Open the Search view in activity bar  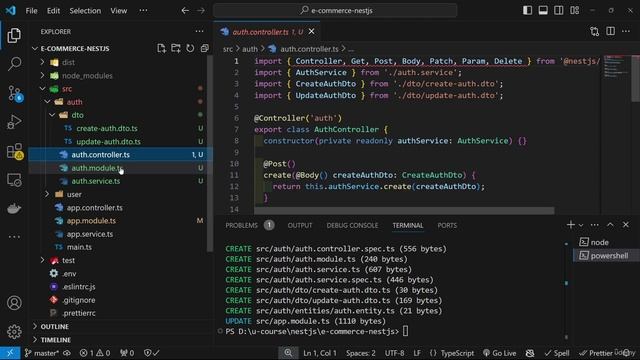click(x=15, y=64)
